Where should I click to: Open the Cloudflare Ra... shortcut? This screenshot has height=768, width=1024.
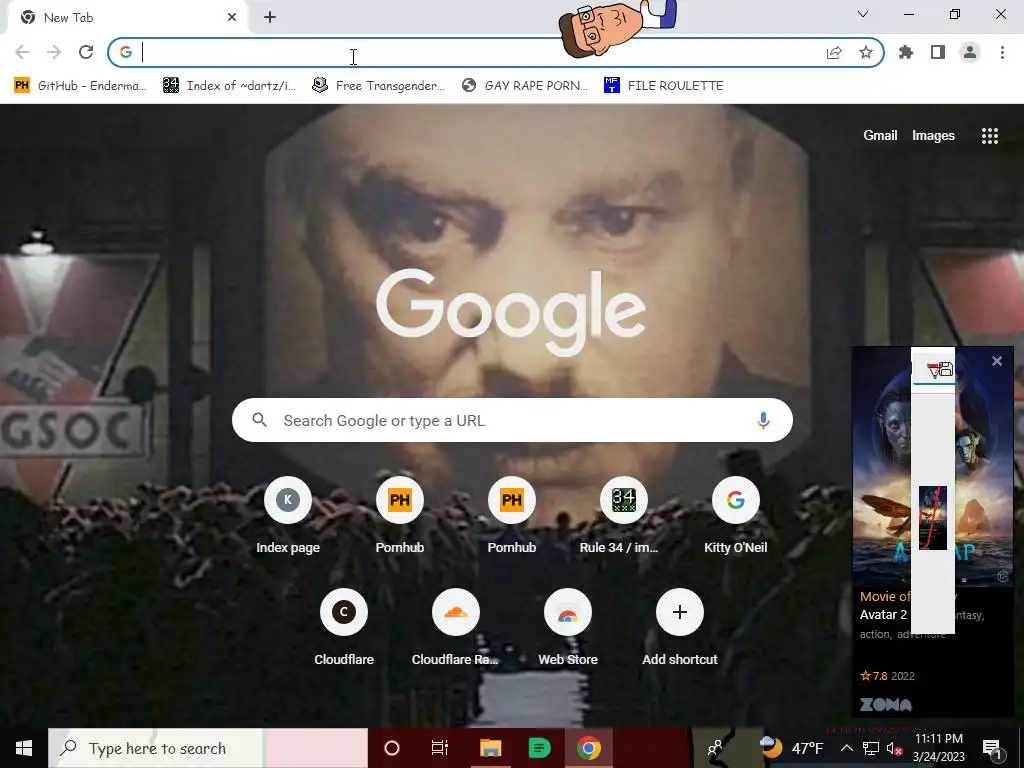point(455,628)
